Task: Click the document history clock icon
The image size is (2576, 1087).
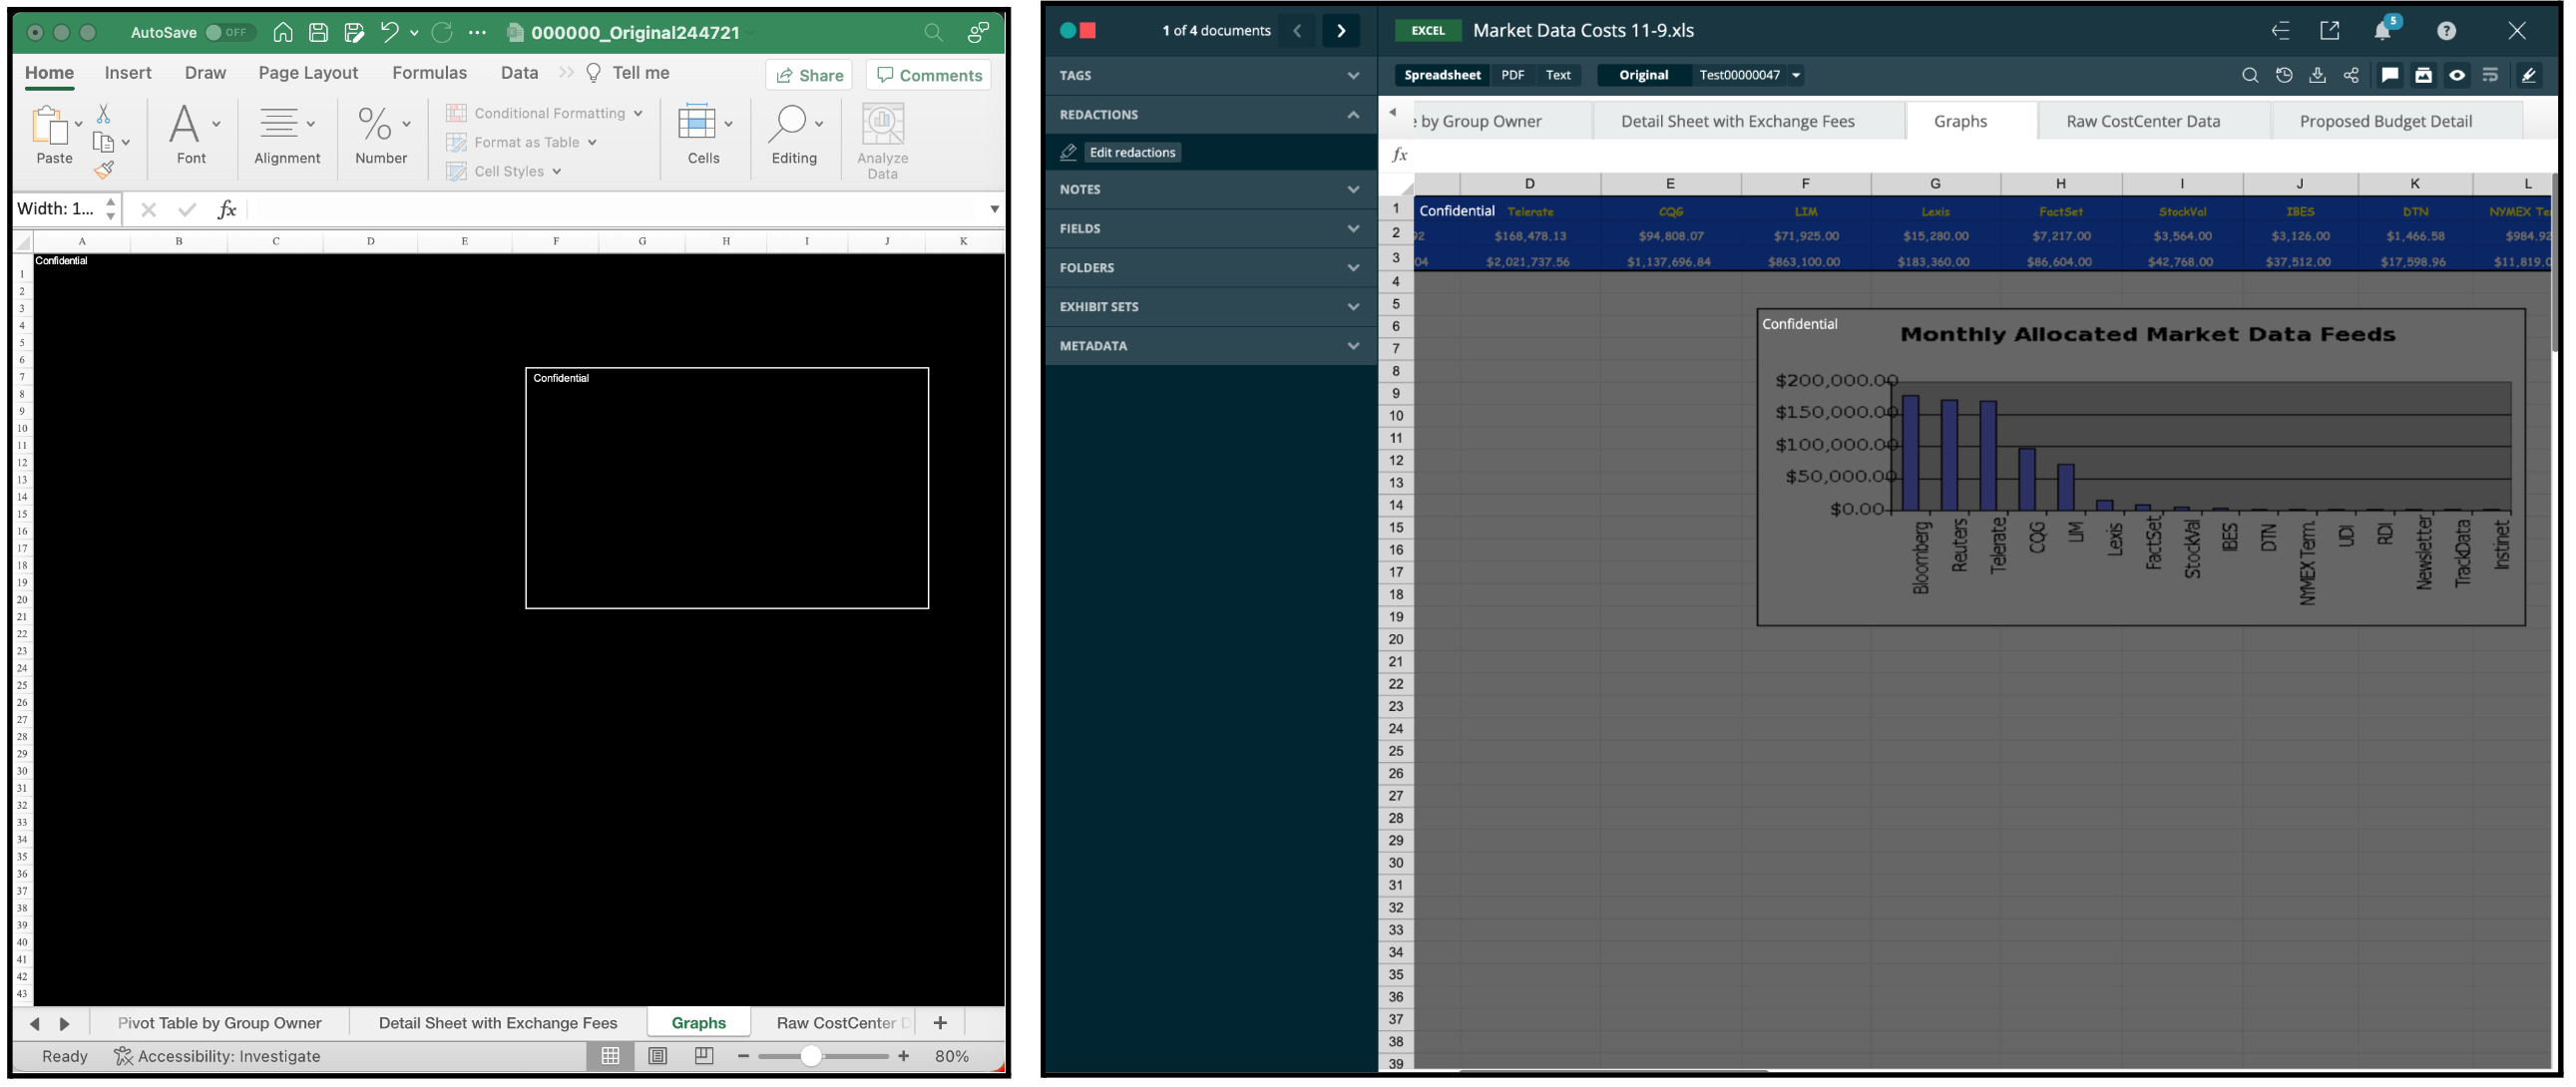Action: coord(2283,75)
